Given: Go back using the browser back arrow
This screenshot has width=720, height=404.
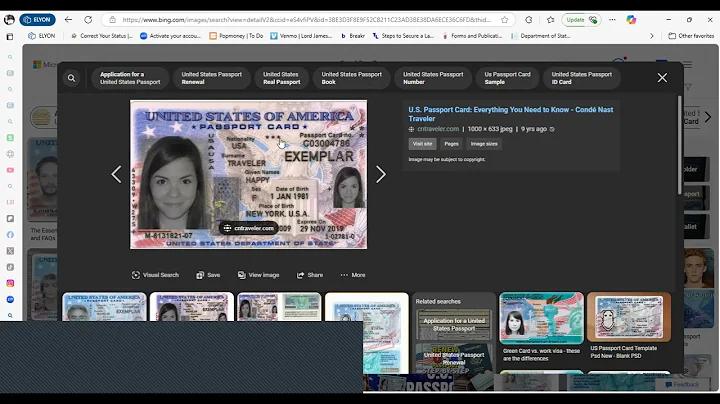Looking at the screenshot, I should 68,20.
